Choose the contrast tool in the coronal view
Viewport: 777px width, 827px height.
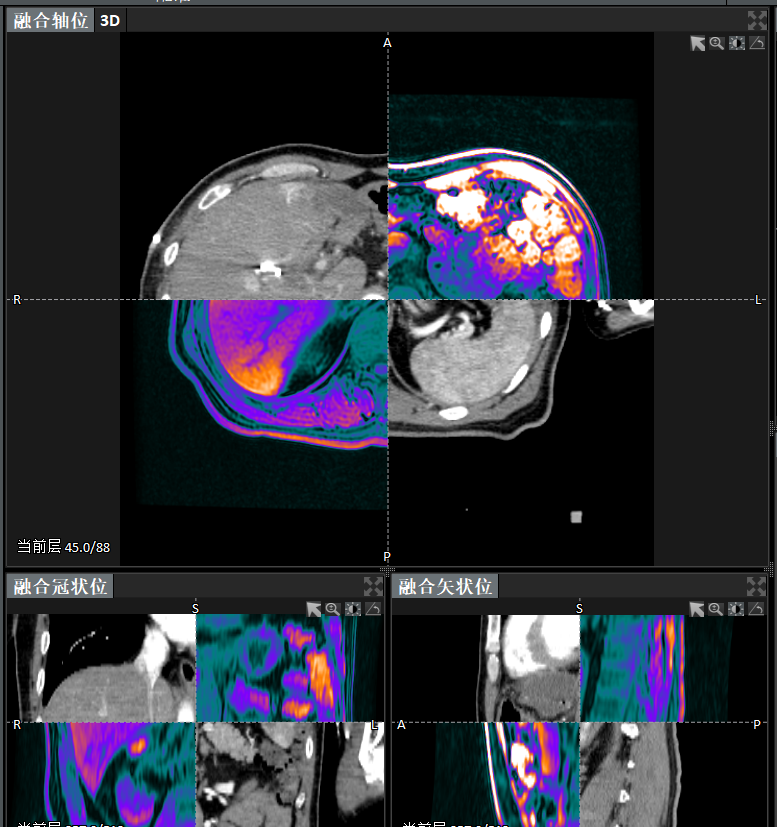(352, 609)
